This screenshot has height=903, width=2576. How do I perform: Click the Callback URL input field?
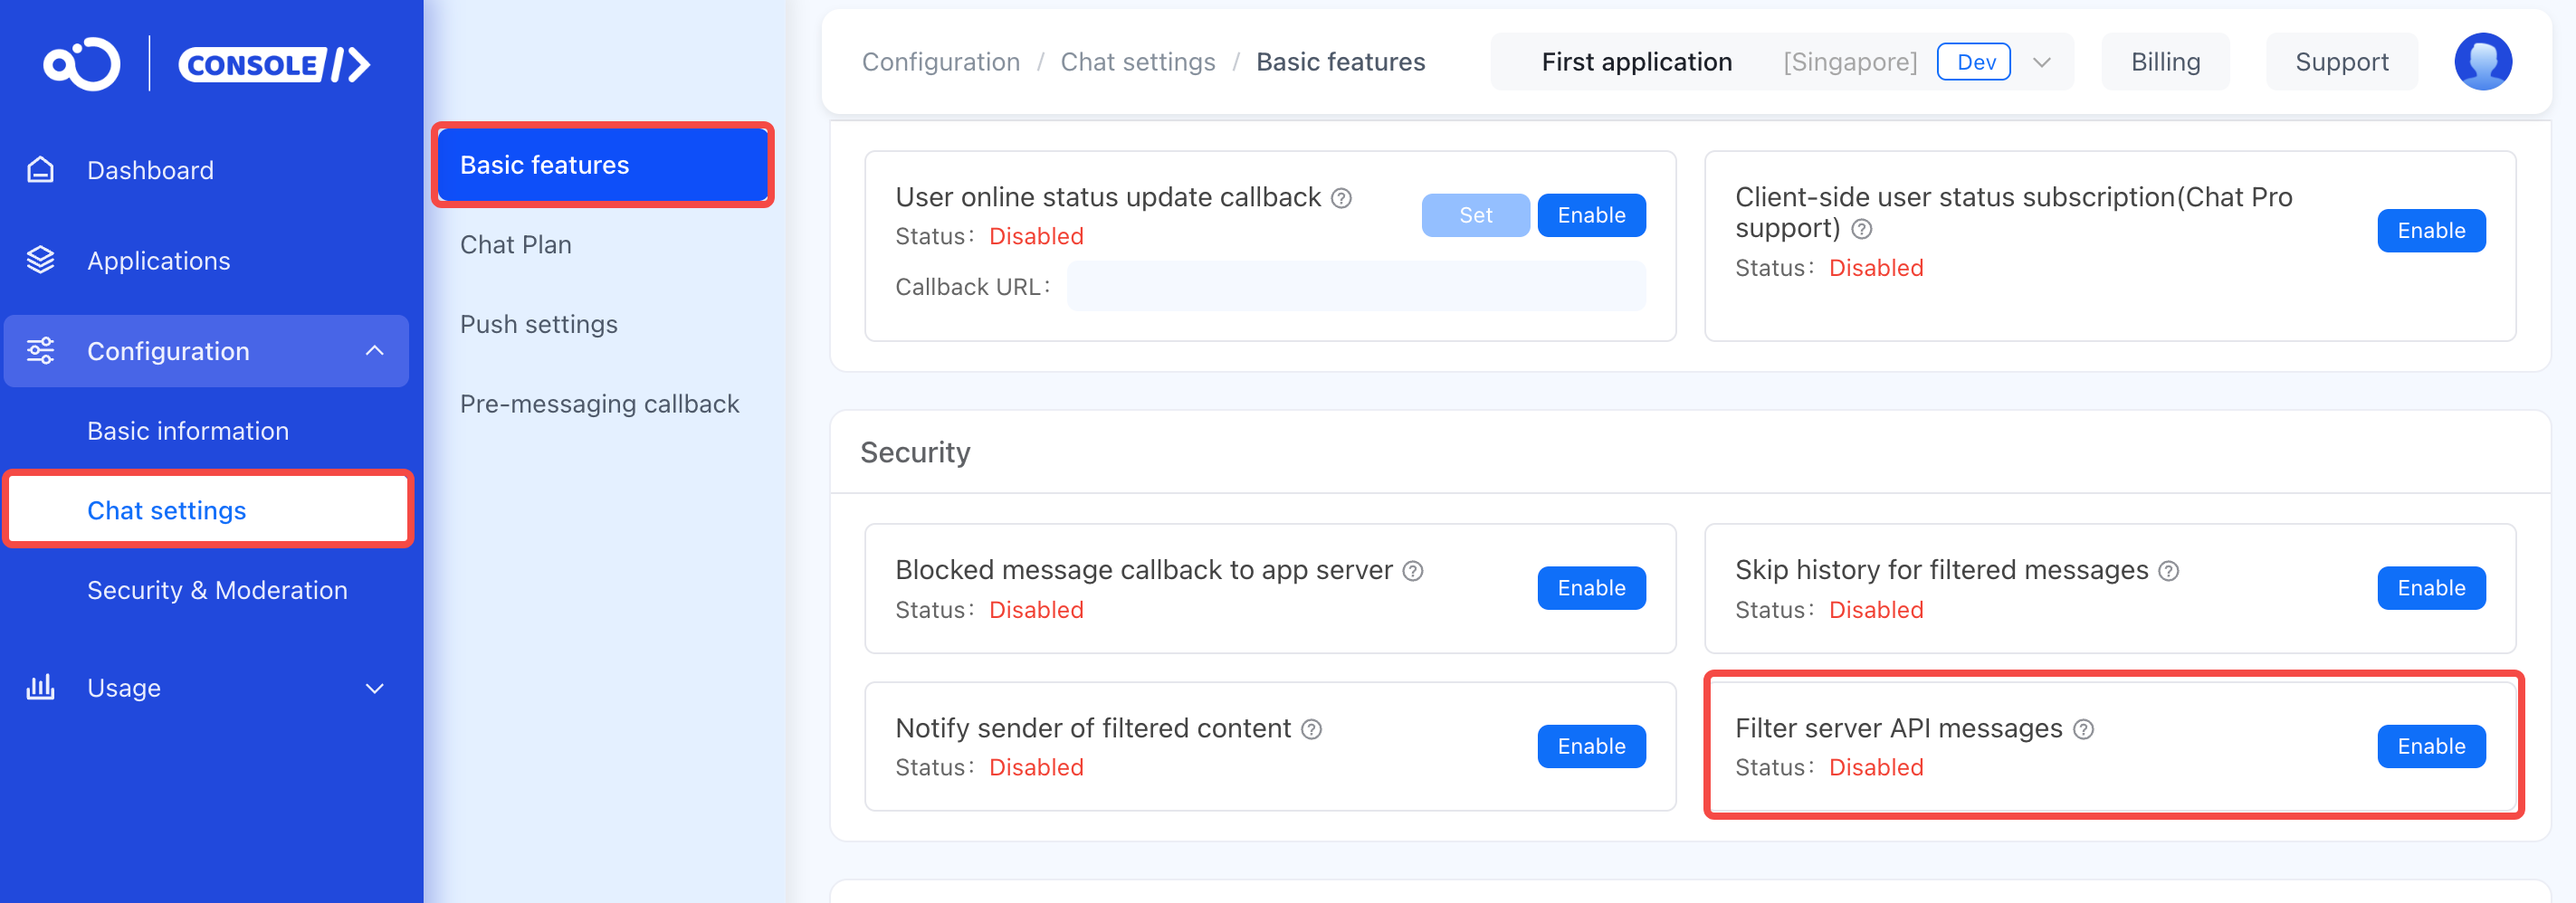click(x=1355, y=287)
